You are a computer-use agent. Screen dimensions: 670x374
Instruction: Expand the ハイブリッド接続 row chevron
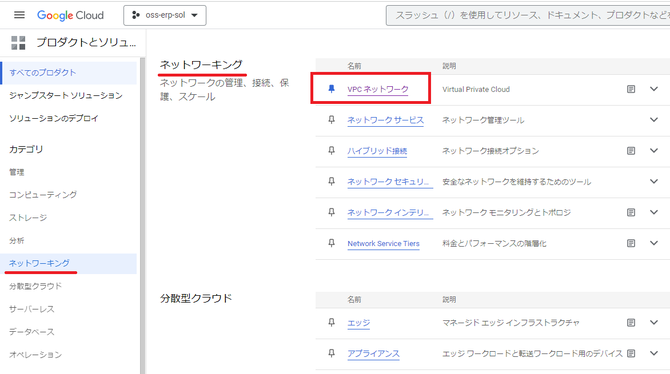[x=654, y=150]
